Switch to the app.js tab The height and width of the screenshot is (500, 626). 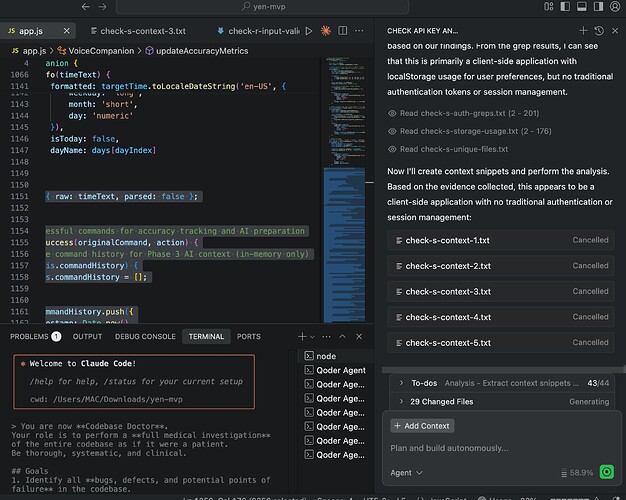(x=31, y=31)
